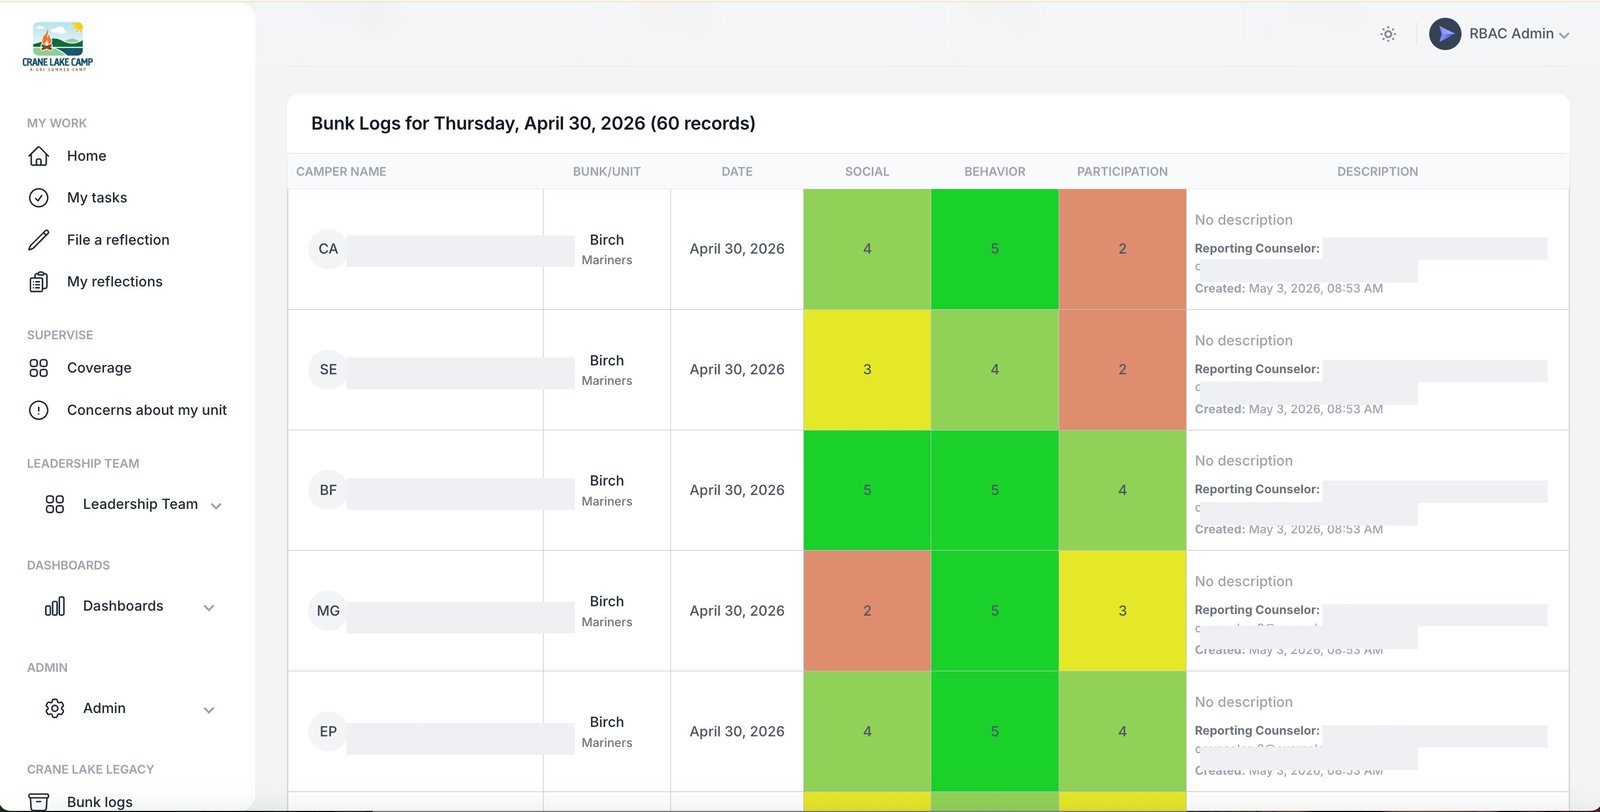Sort by Participation column header
Image resolution: width=1600 pixels, height=812 pixels.
(1122, 172)
